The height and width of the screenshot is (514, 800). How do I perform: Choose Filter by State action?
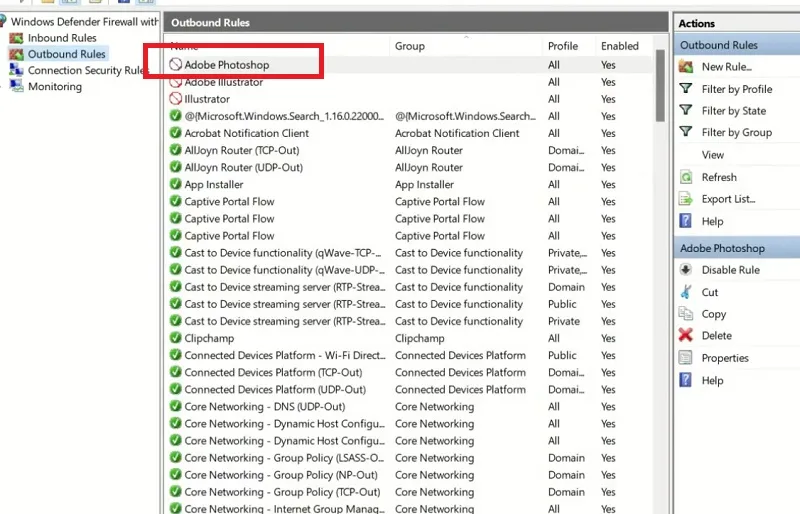pos(734,111)
